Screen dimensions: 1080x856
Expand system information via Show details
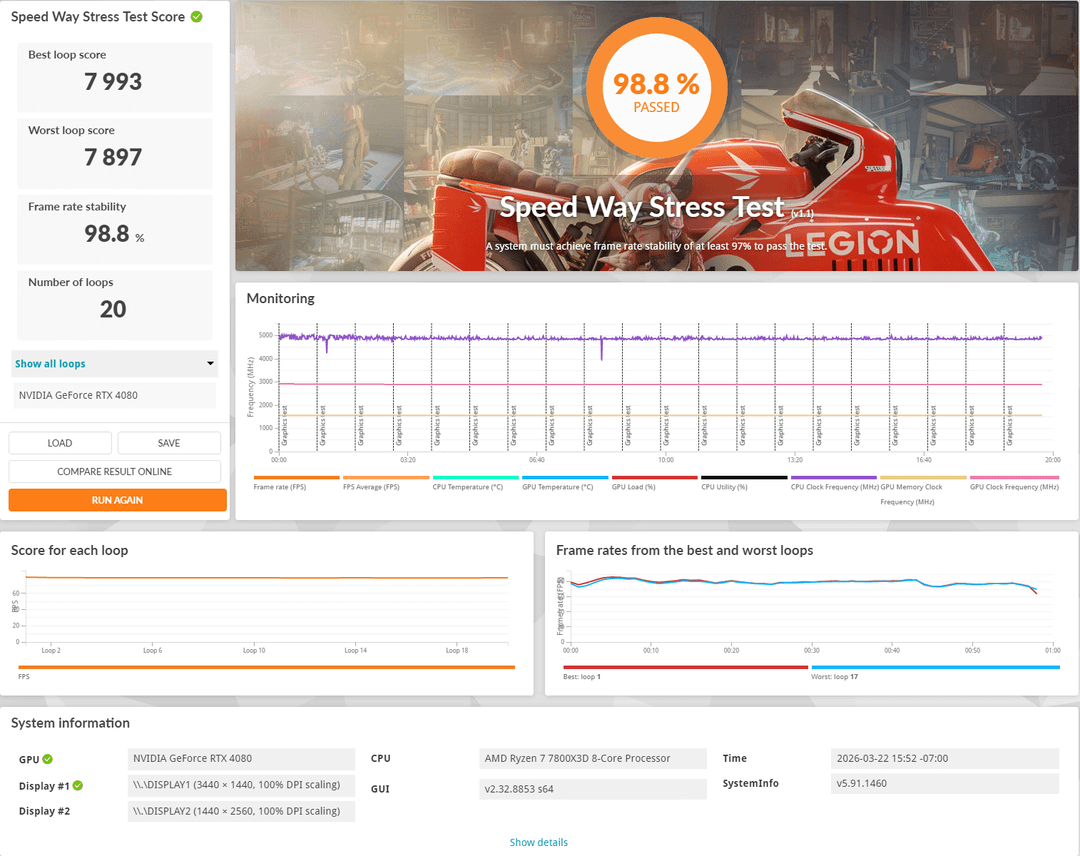(538, 842)
